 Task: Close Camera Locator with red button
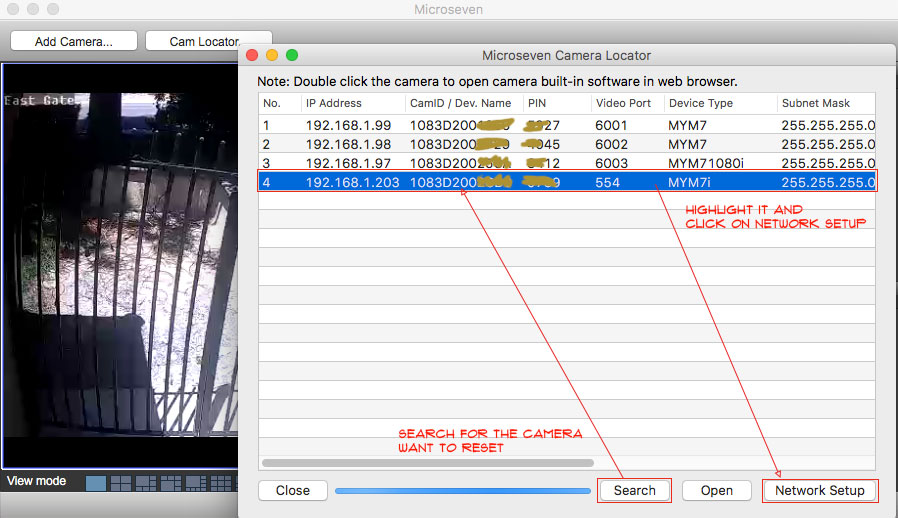pos(252,55)
